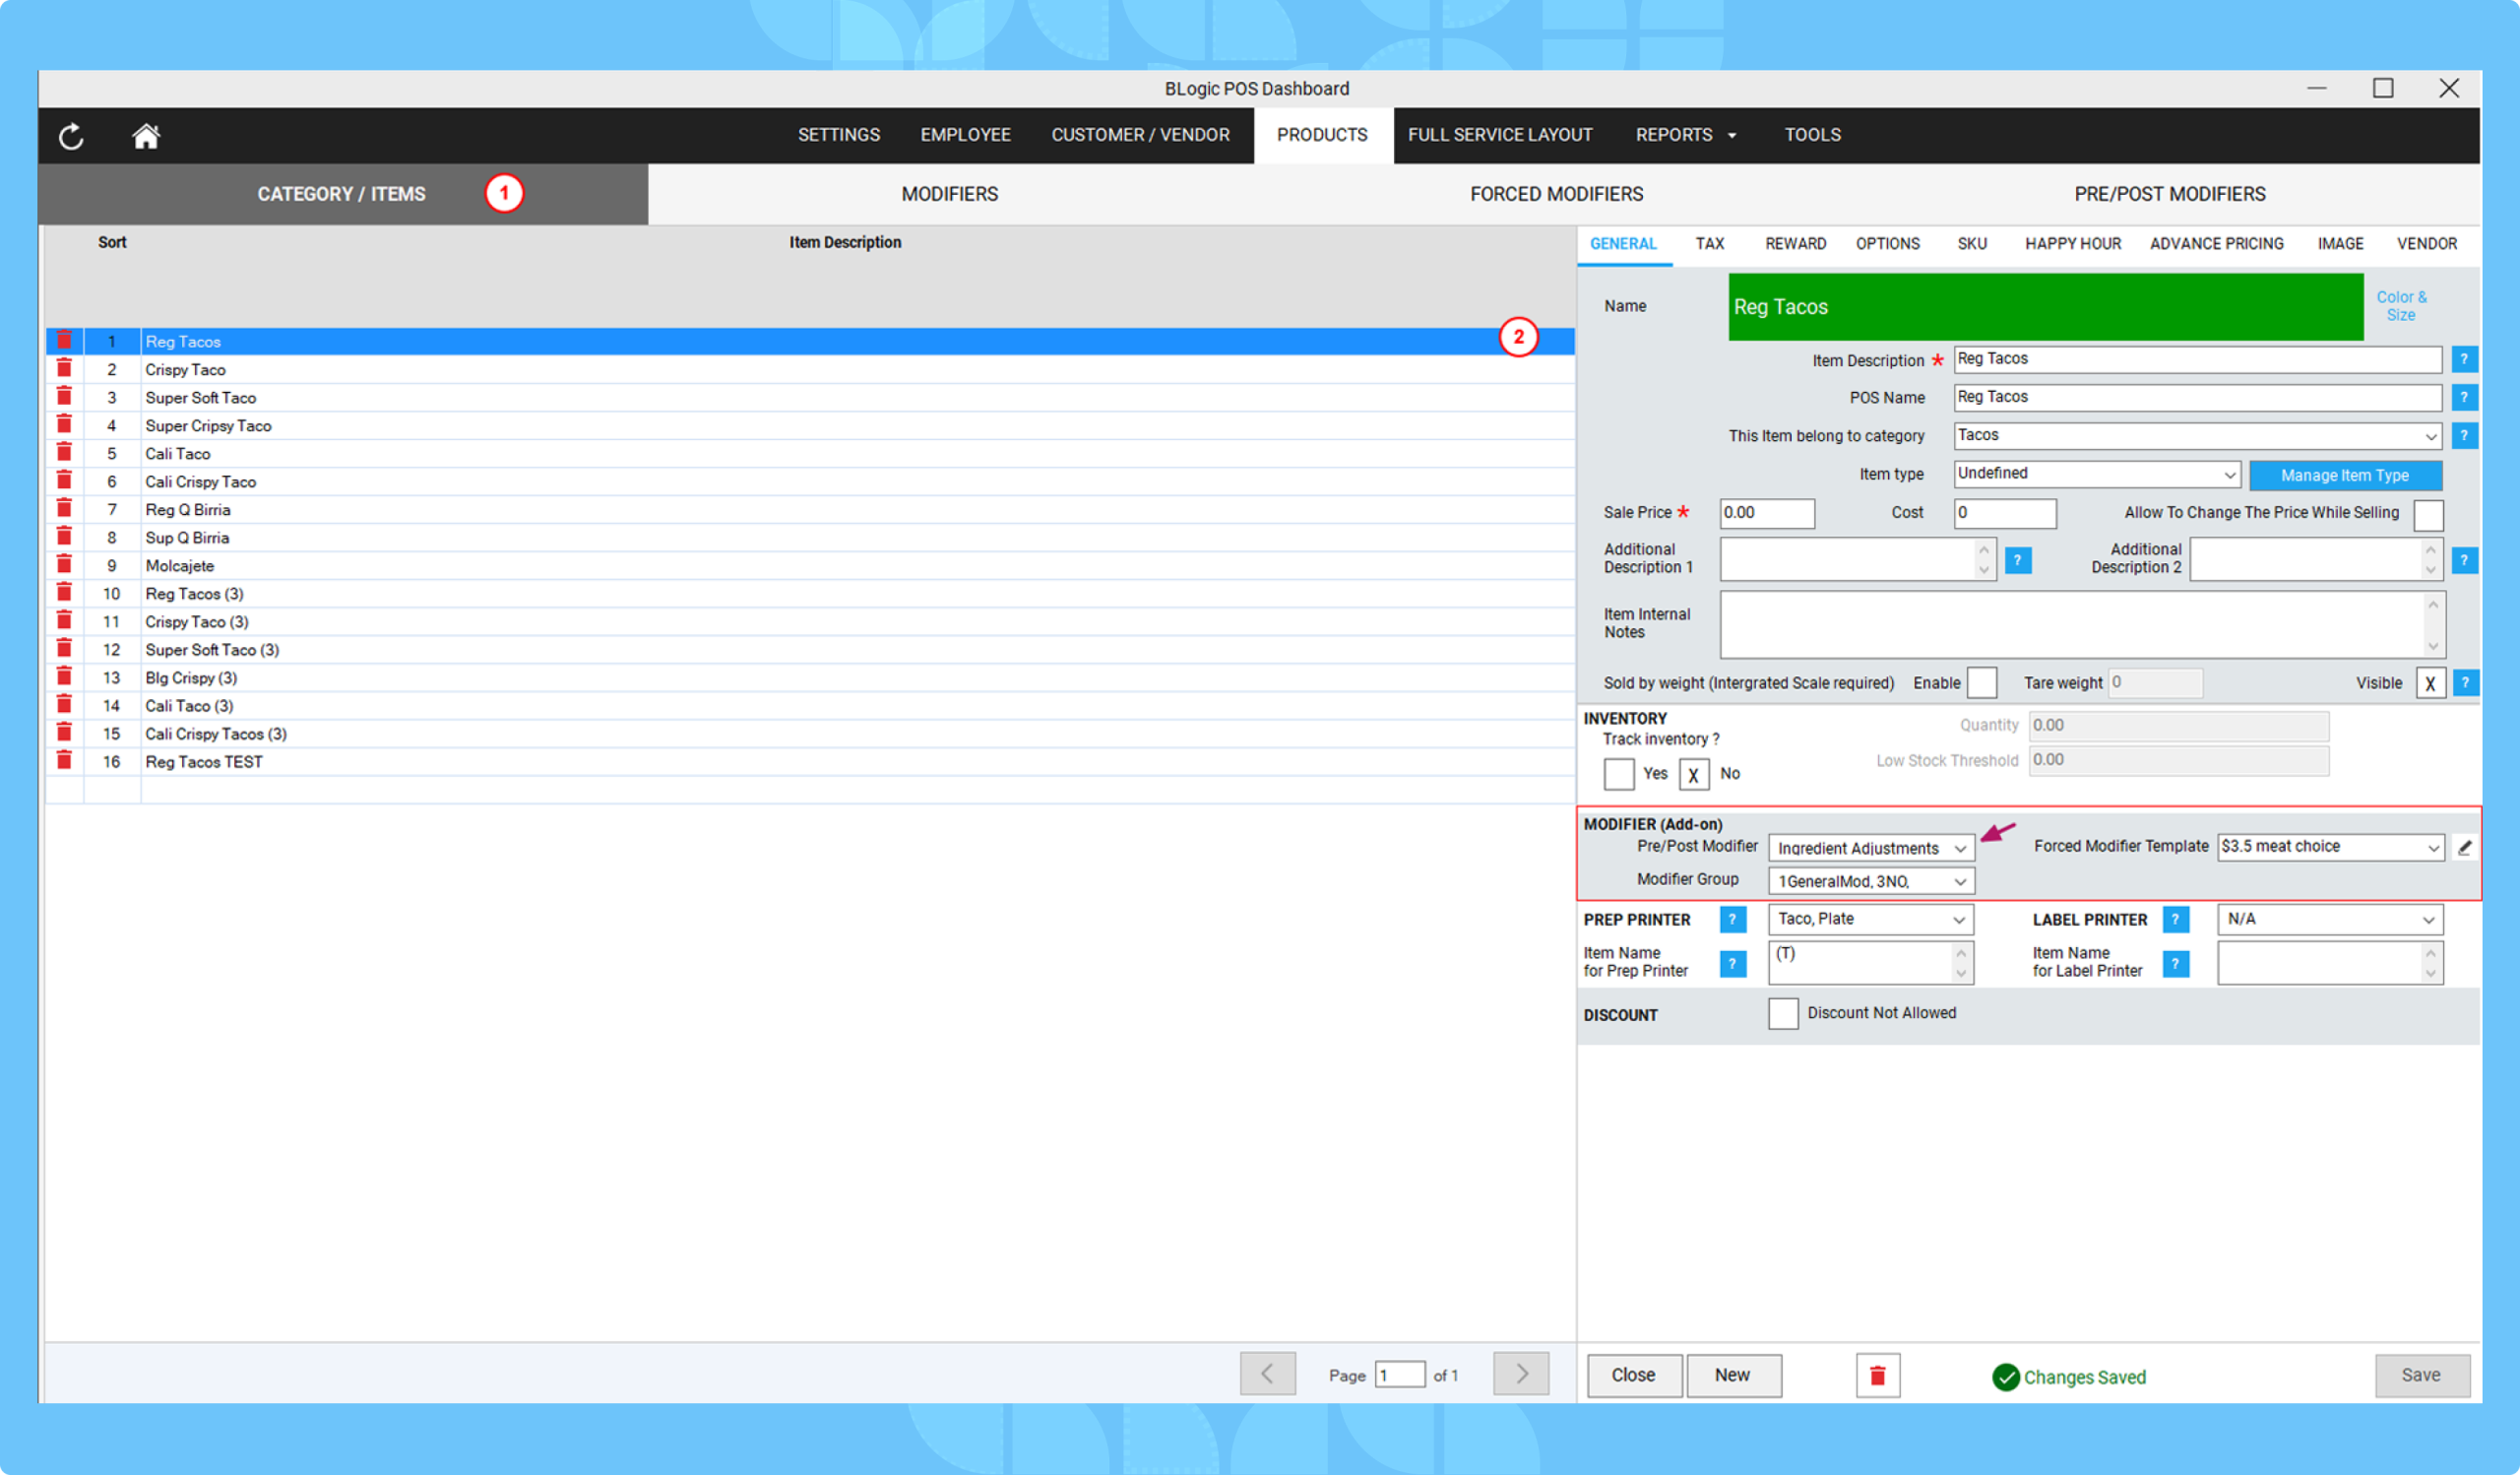Open help for POS Name field
This screenshot has height=1475, width=2520.
(x=2464, y=397)
